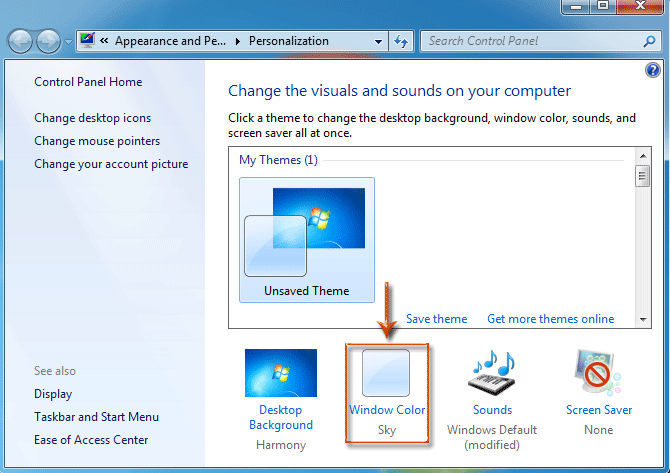Viewport: 670px width, 473px height.
Task: Open Control Panel Home
Action: 88,82
